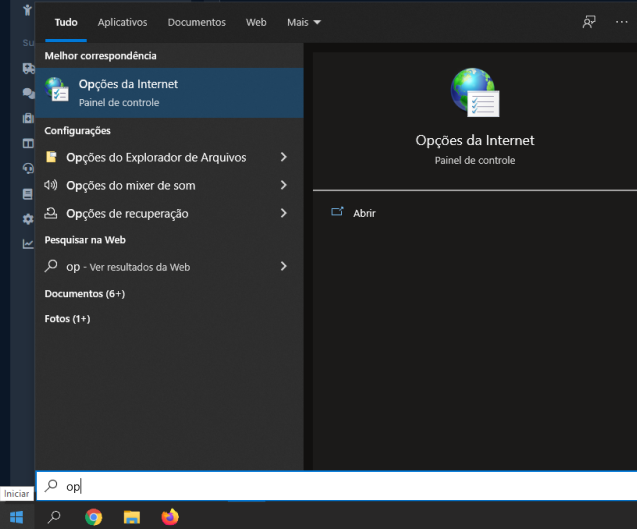Click the search input field containing op
Image resolution: width=637 pixels, height=529 pixels.
(336, 486)
